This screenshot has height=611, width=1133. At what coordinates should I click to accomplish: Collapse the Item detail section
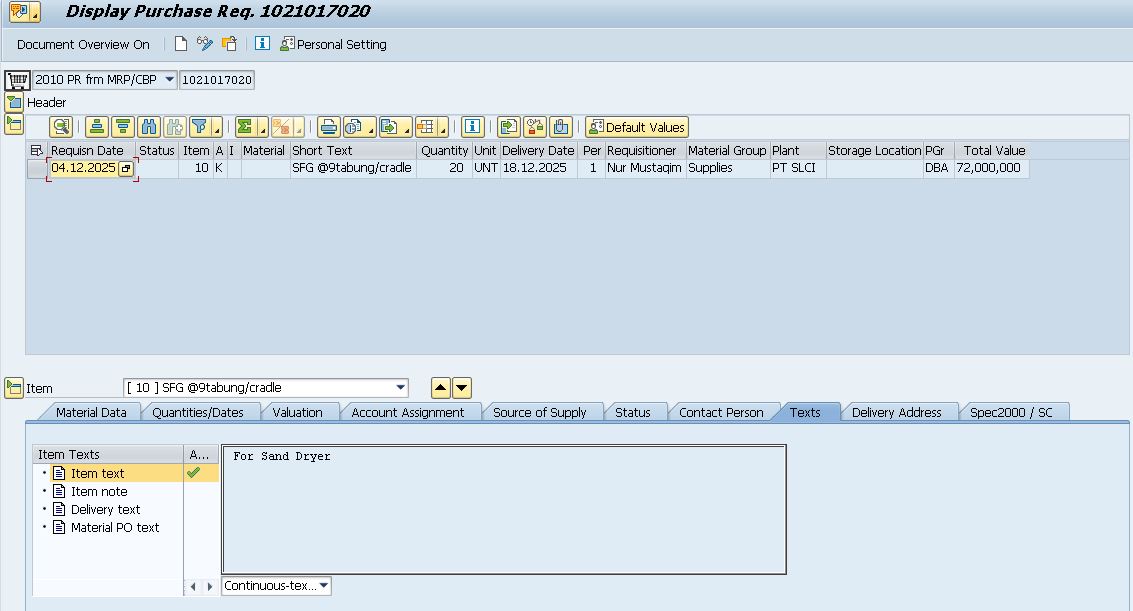click(x=14, y=388)
